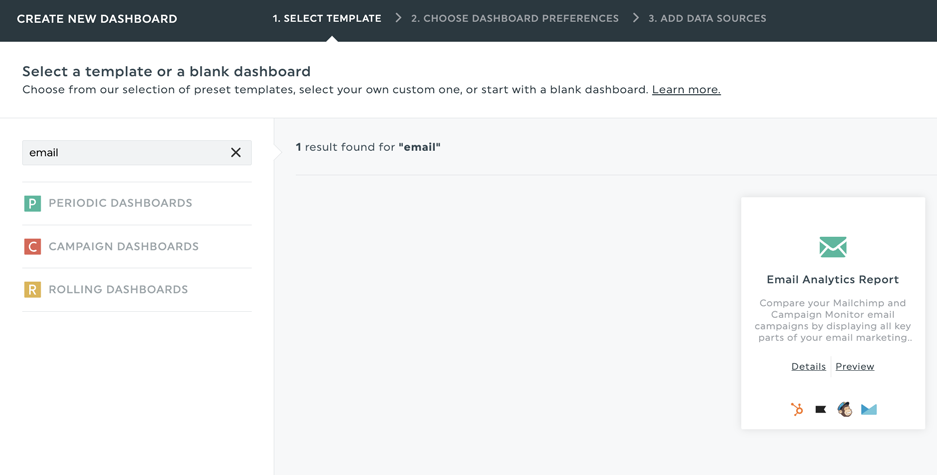Clear the email search with X icon
The image size is (937, 475).
(x=236, y=152)
